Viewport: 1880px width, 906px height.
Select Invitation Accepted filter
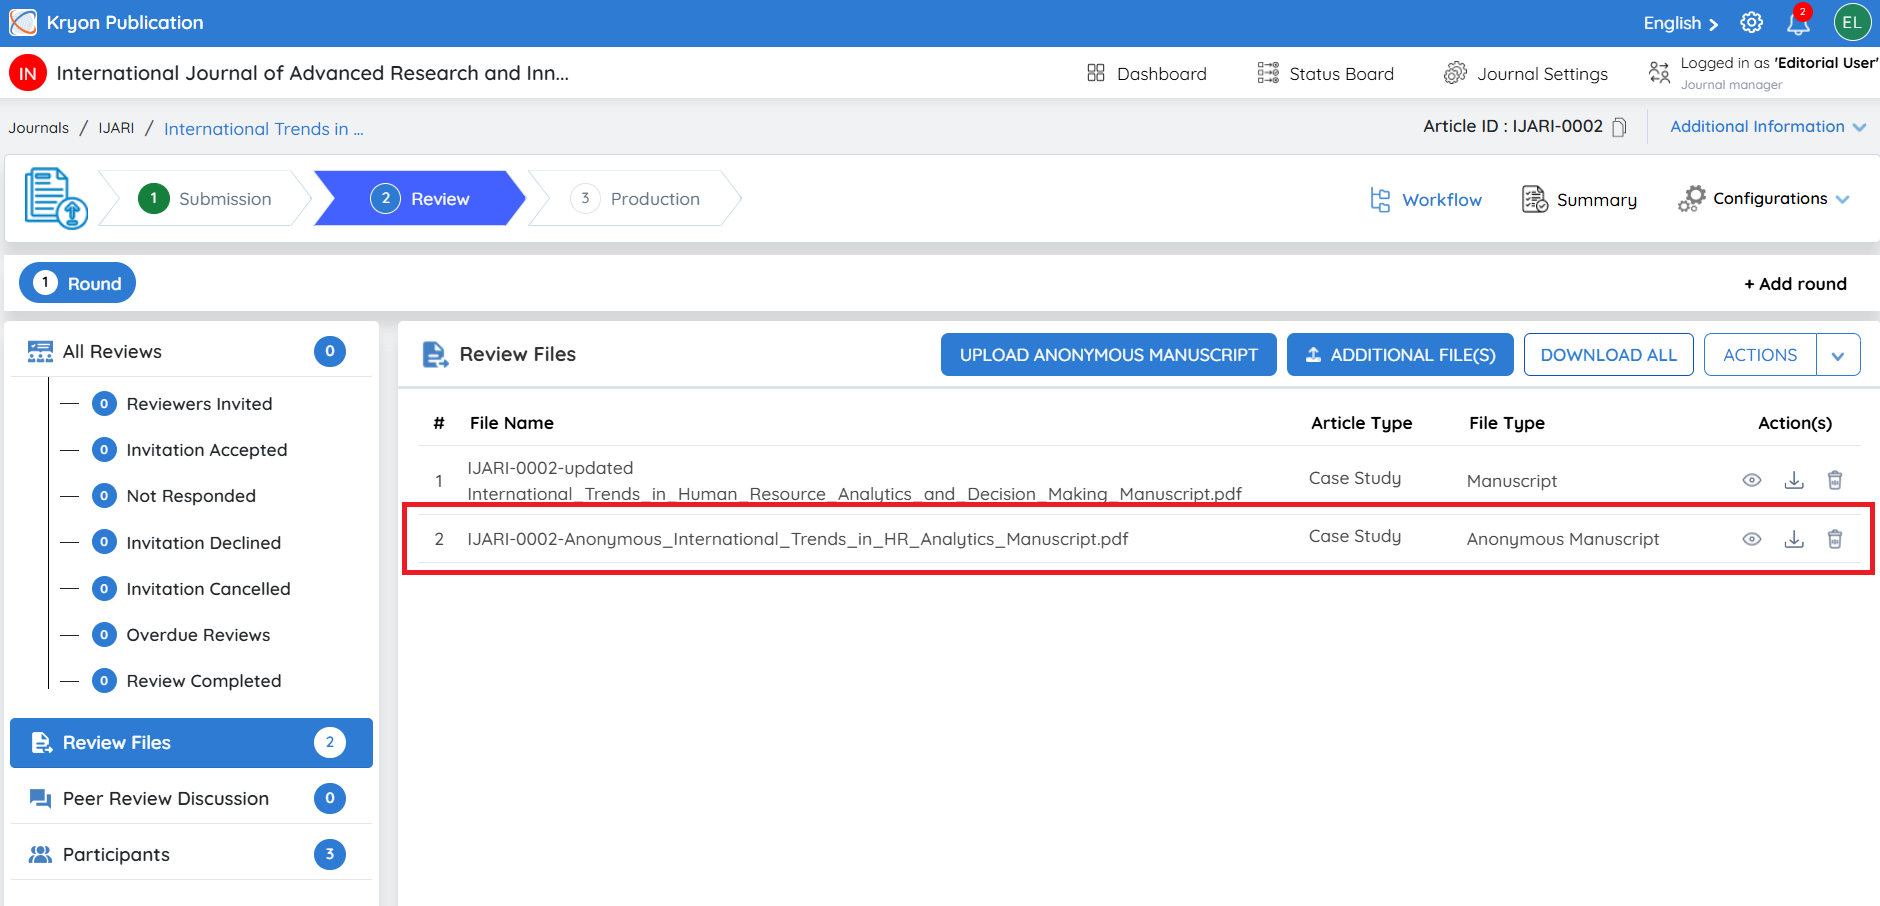(206, 450)
